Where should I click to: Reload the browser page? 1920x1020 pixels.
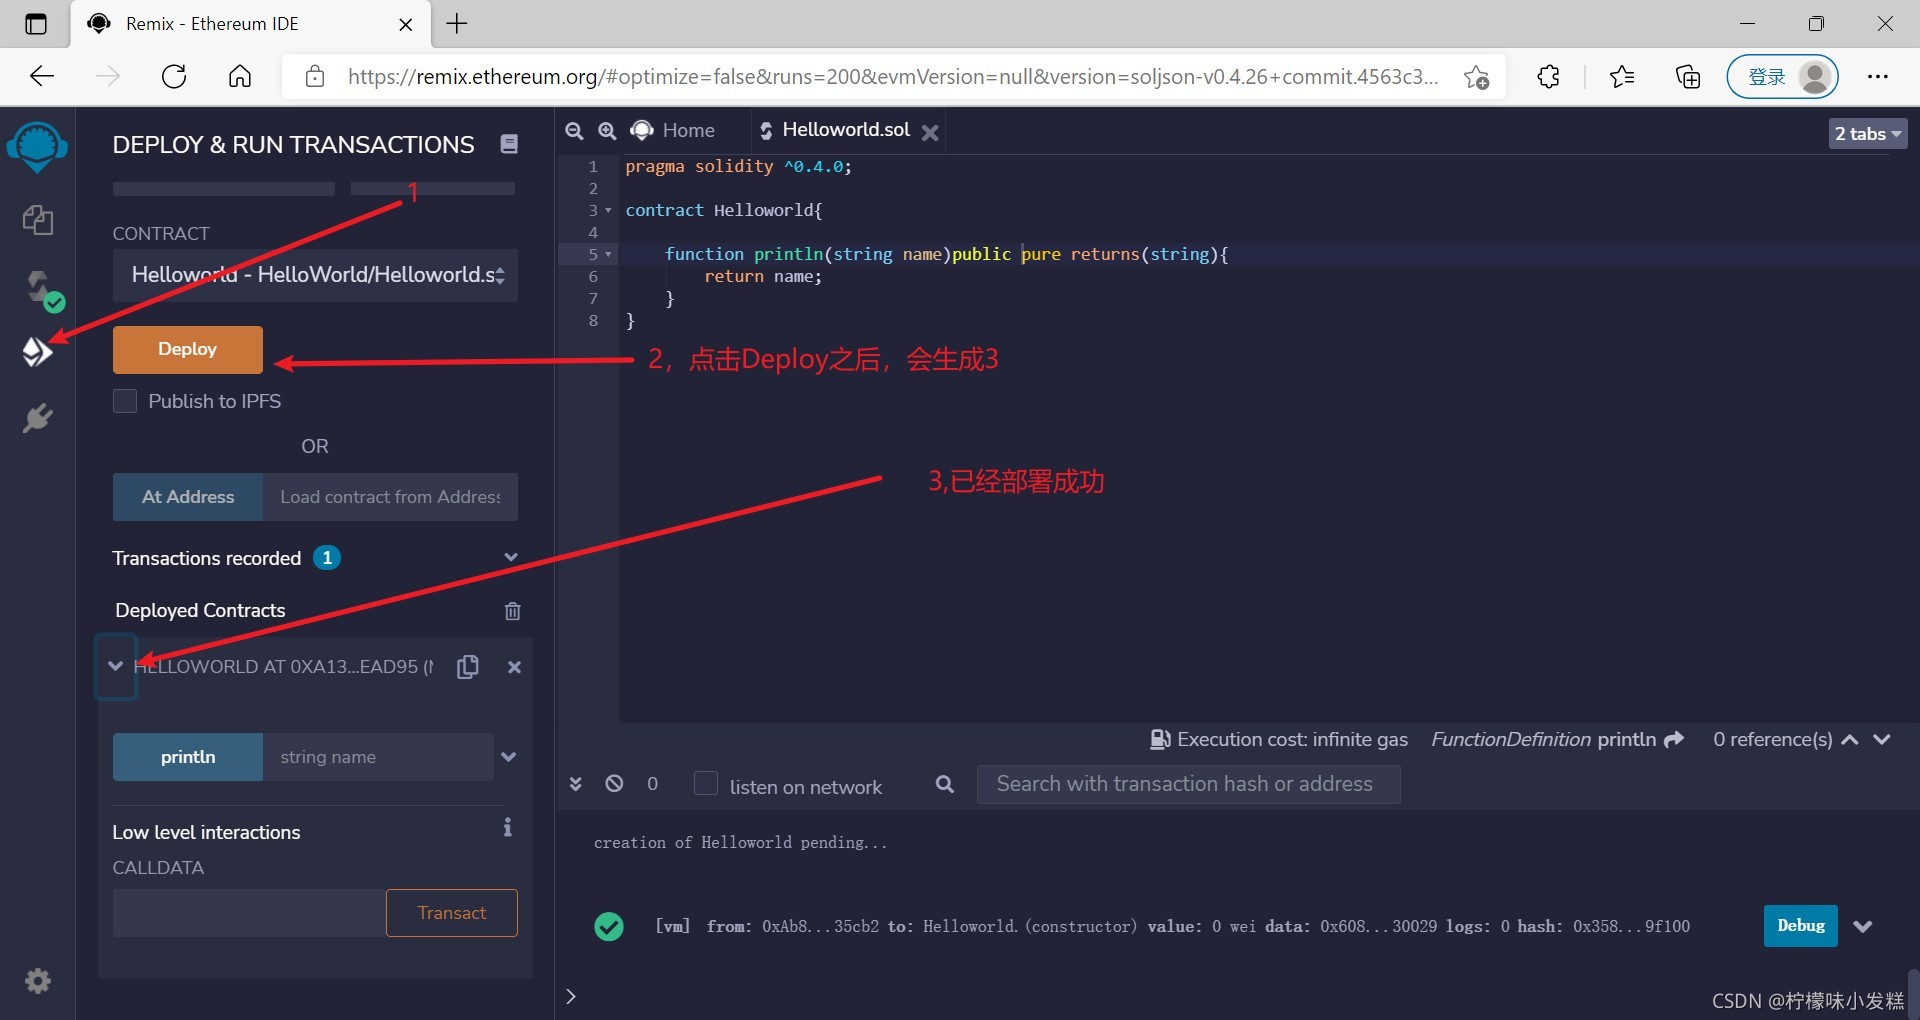click(174, 76)
